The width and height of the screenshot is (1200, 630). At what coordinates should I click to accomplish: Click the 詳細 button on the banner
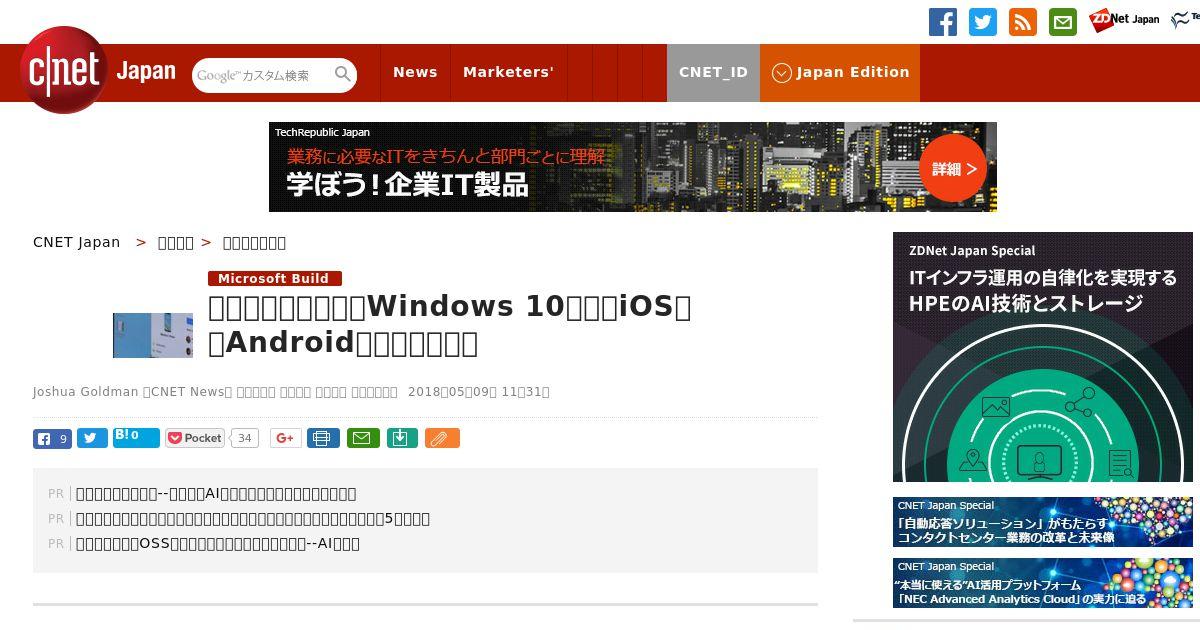click(953, 168)
